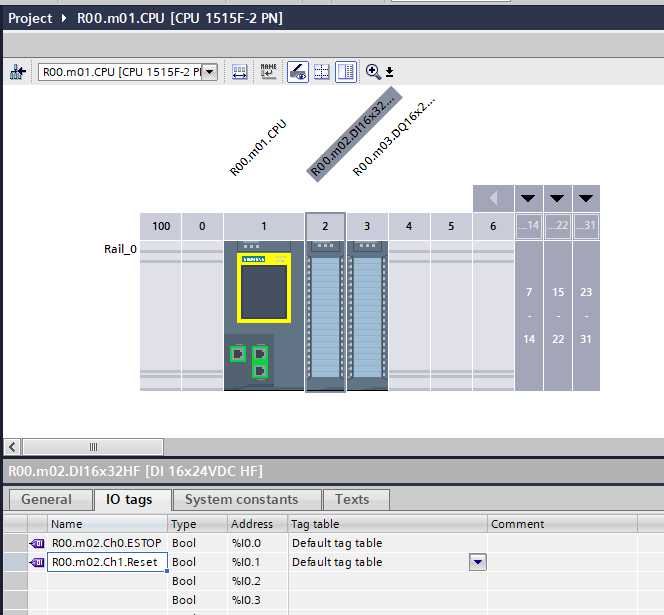Click slot 5 header on the rail
This screenshot has width=664, height=615.
(451, 226)
